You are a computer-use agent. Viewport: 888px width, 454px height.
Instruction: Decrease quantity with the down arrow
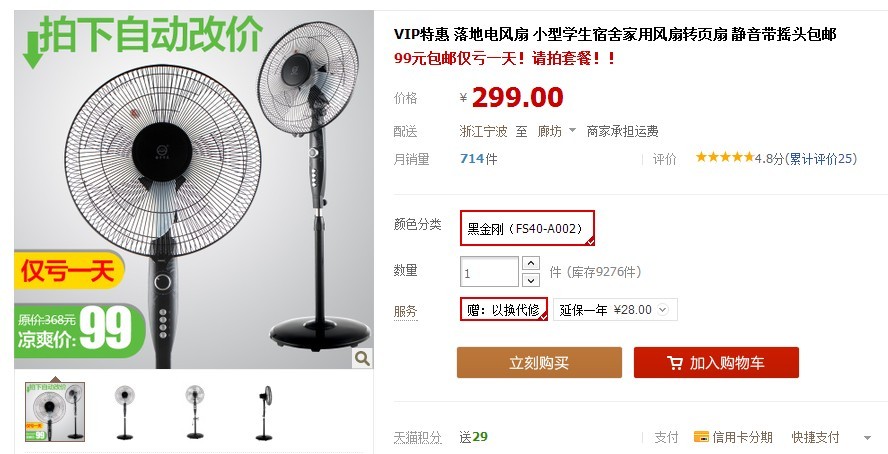531,280
